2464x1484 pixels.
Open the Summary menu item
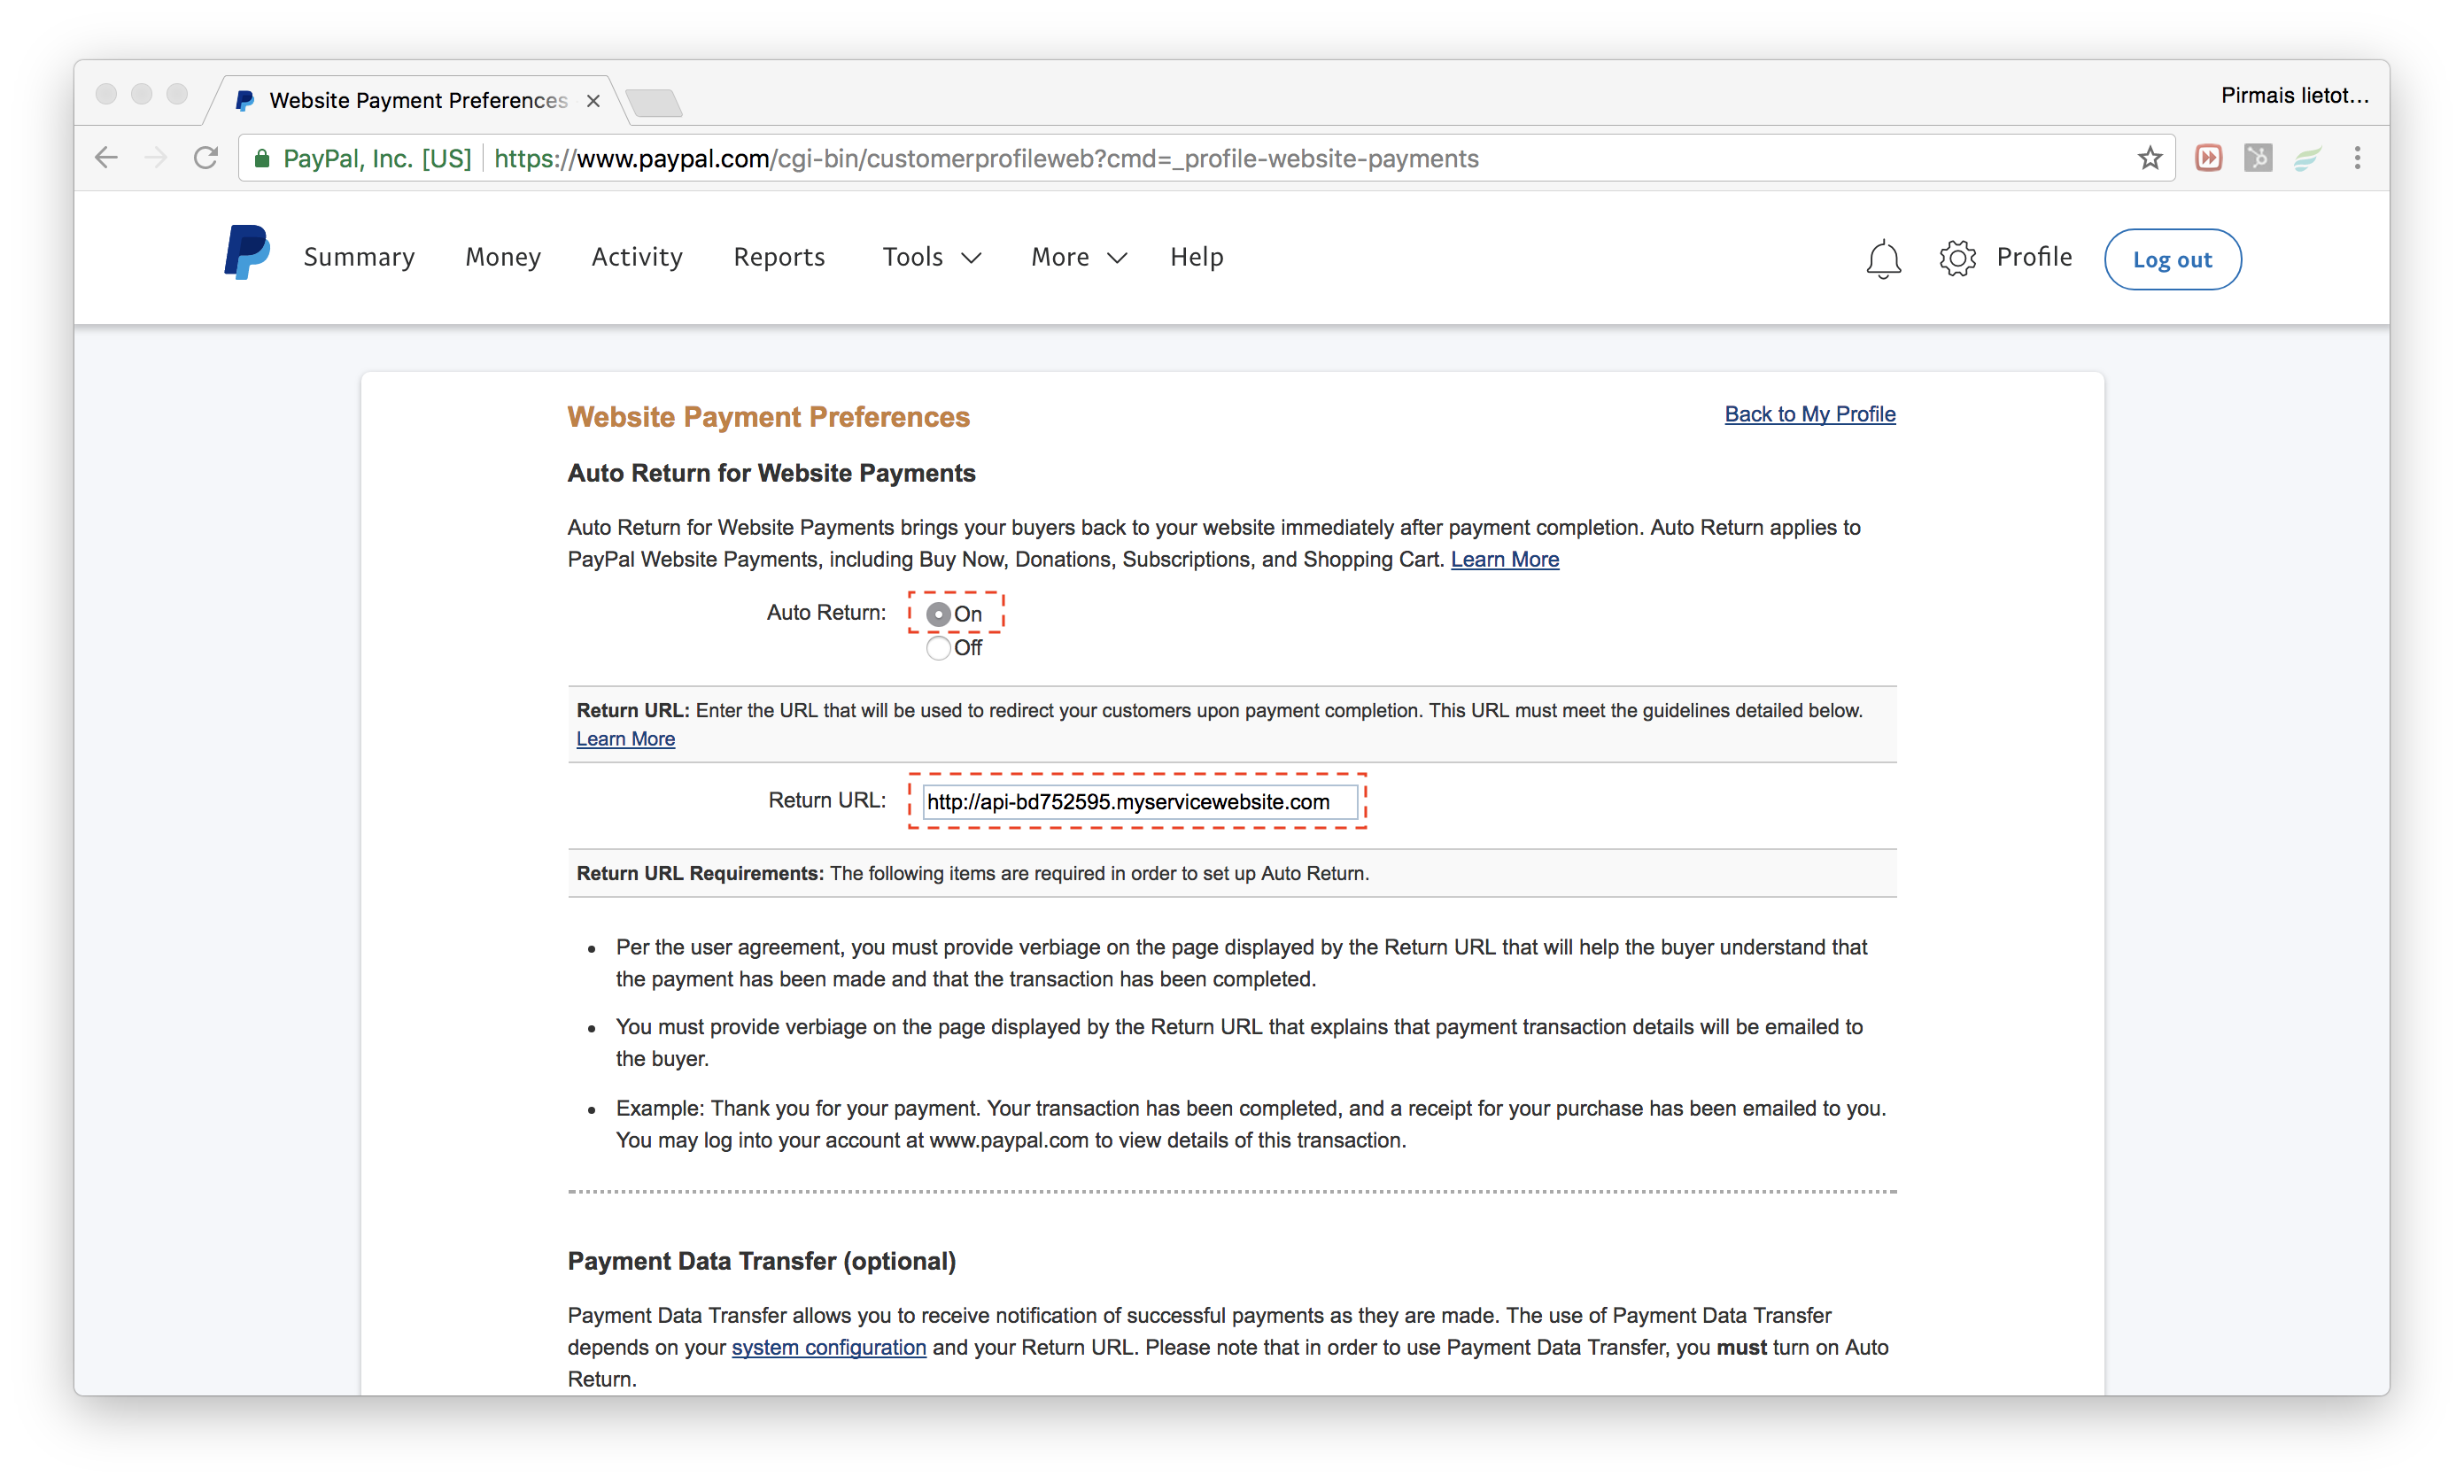tap(359, 257)
